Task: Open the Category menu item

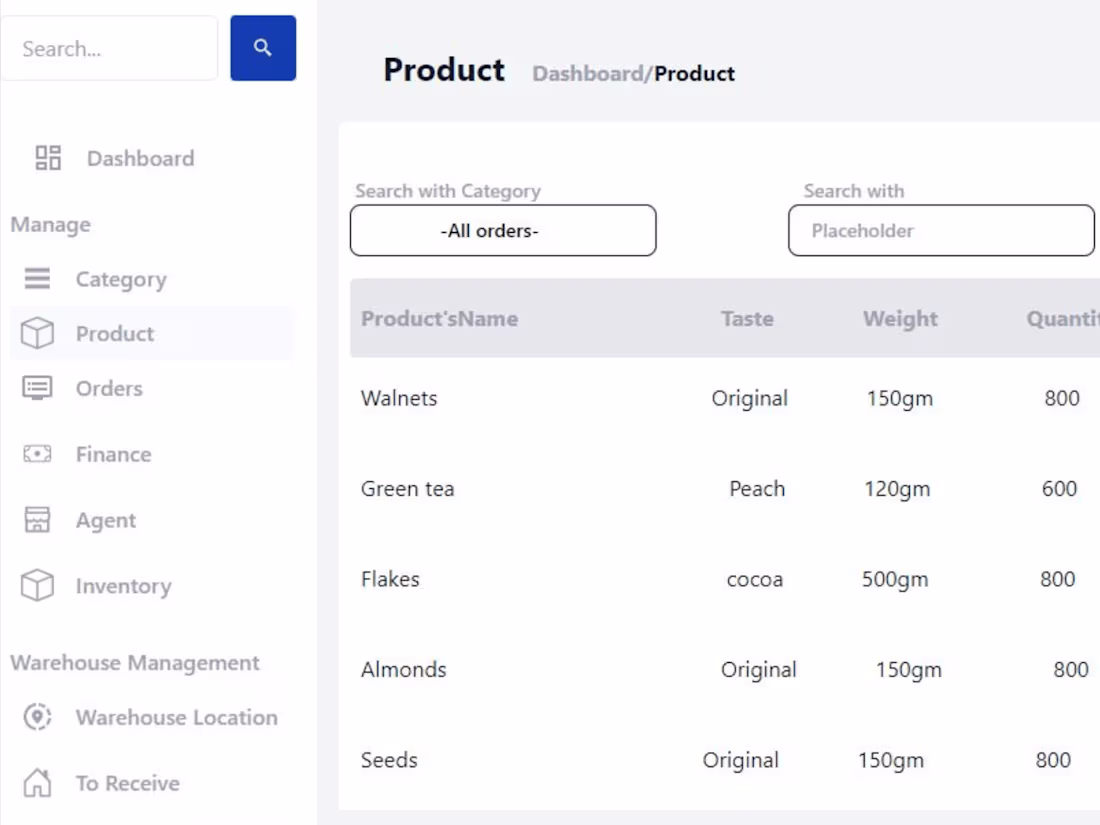Action: (x=121, y=279)
